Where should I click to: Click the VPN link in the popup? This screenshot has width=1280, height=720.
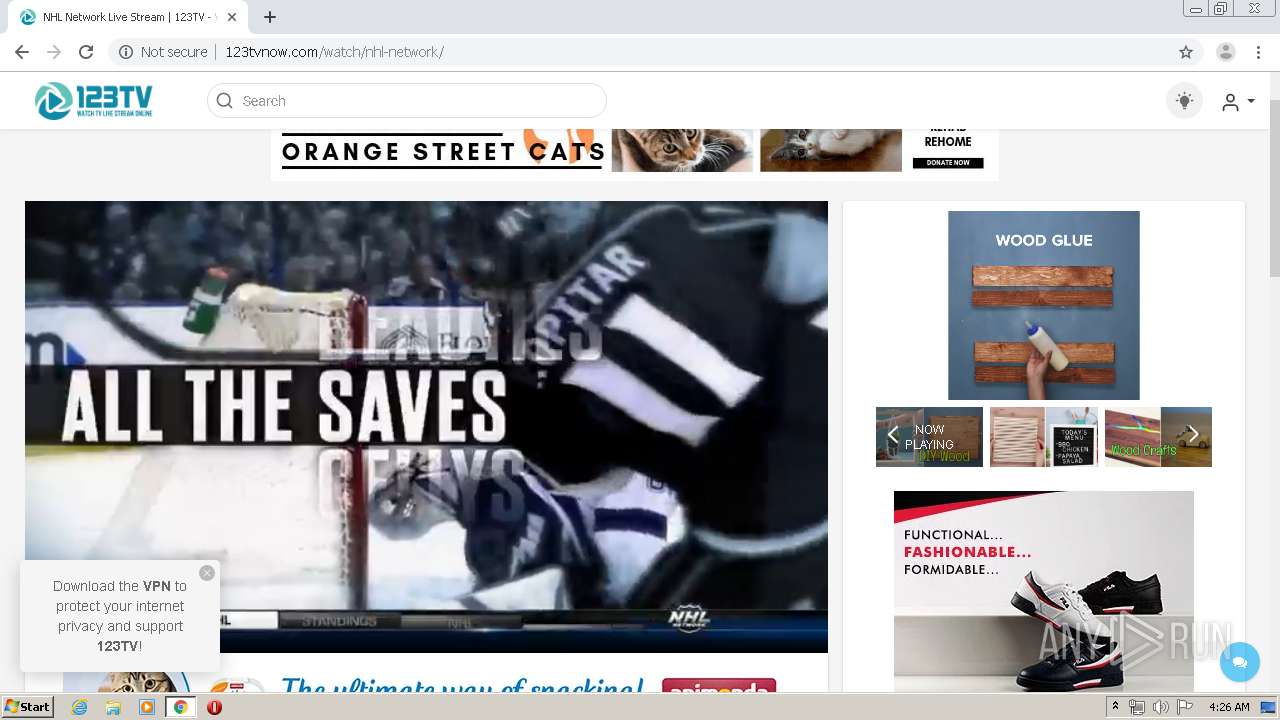coord(156,586)
